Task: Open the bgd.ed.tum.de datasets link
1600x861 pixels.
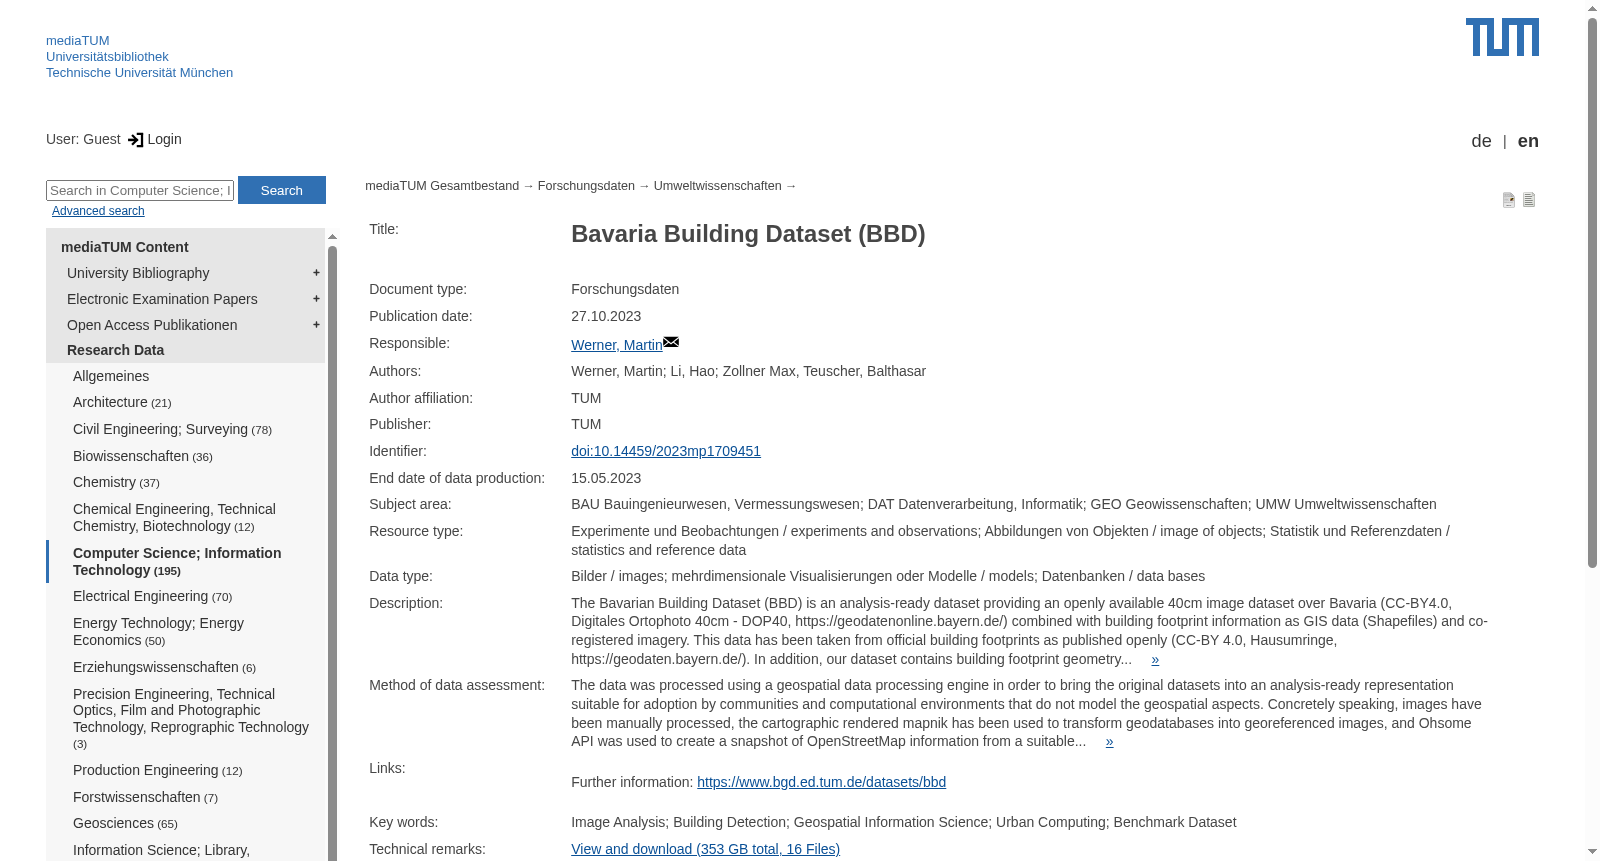Action: [x=821, y=782]
